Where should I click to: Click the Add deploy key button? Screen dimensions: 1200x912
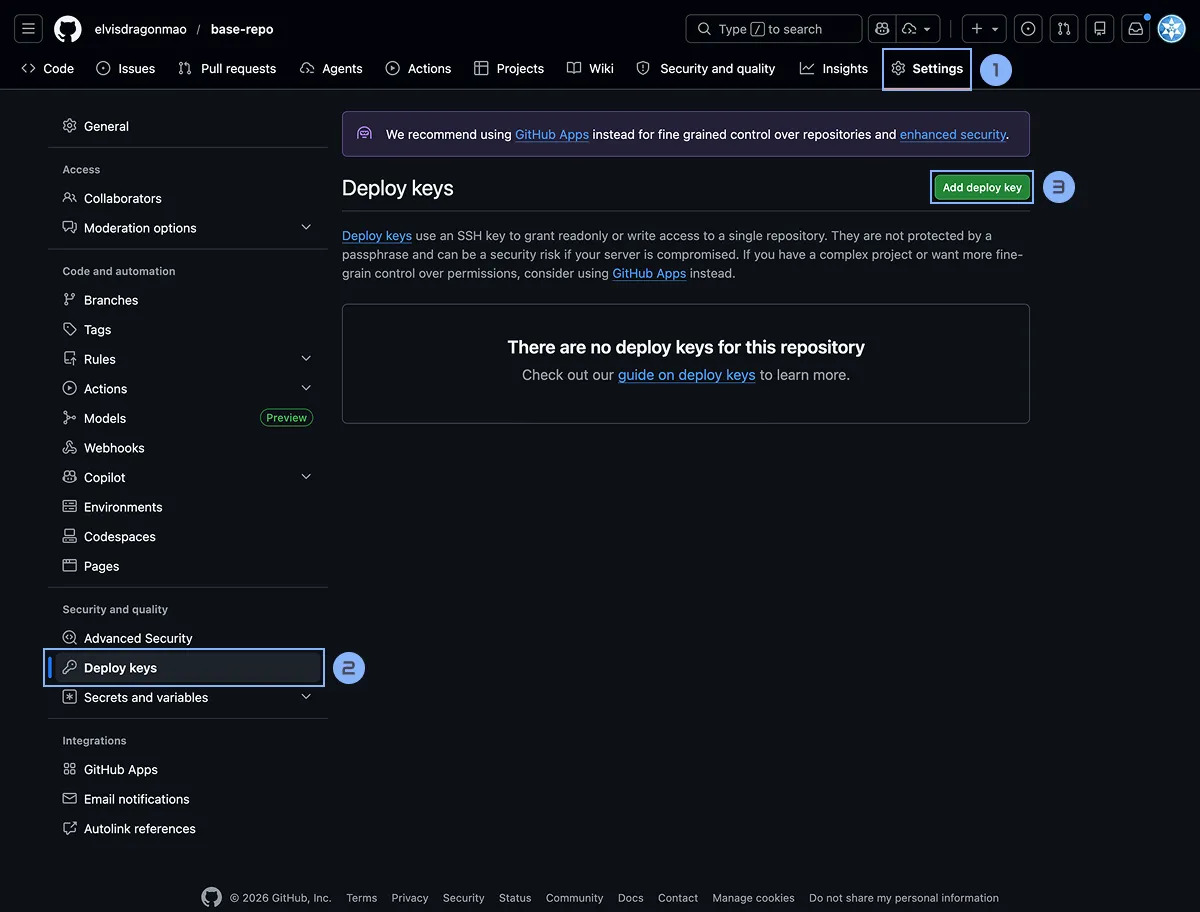pos(981,187)
